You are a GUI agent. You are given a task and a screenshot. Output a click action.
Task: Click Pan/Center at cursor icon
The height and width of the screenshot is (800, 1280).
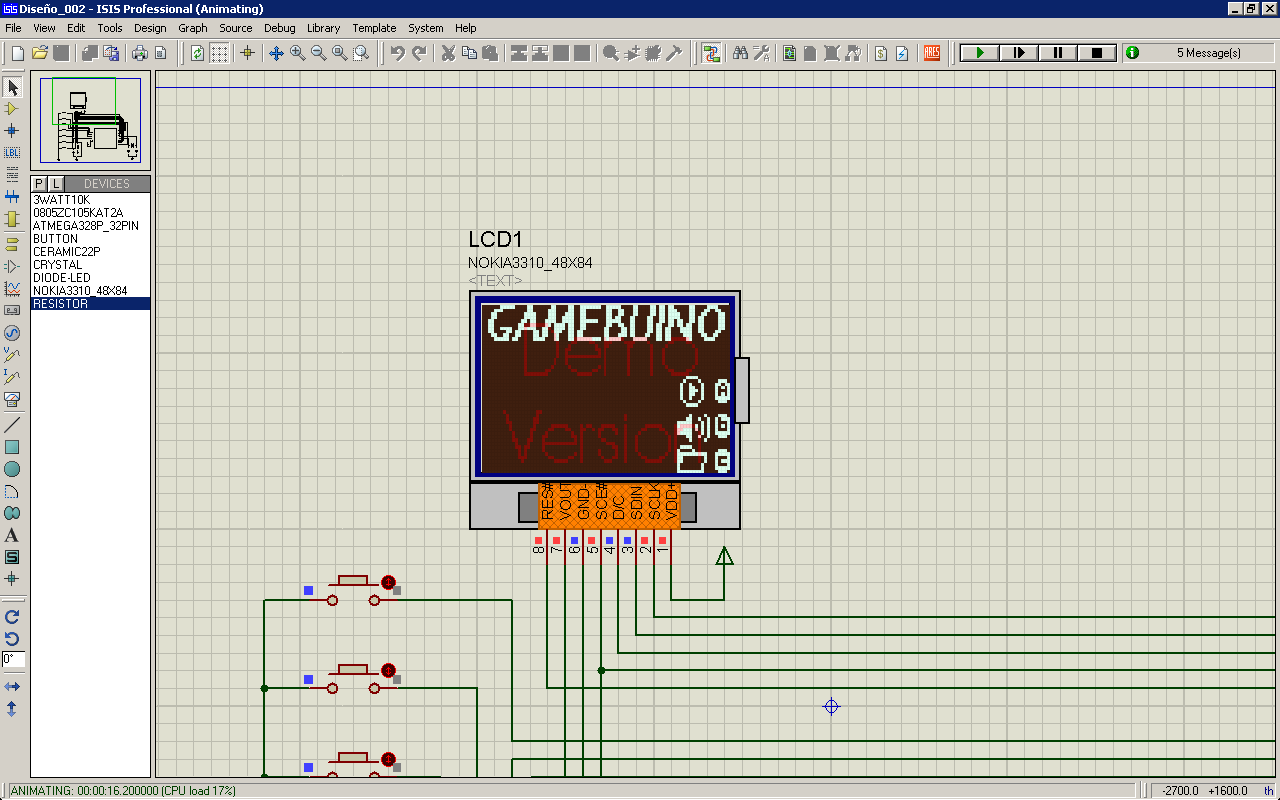coord(276,53)
